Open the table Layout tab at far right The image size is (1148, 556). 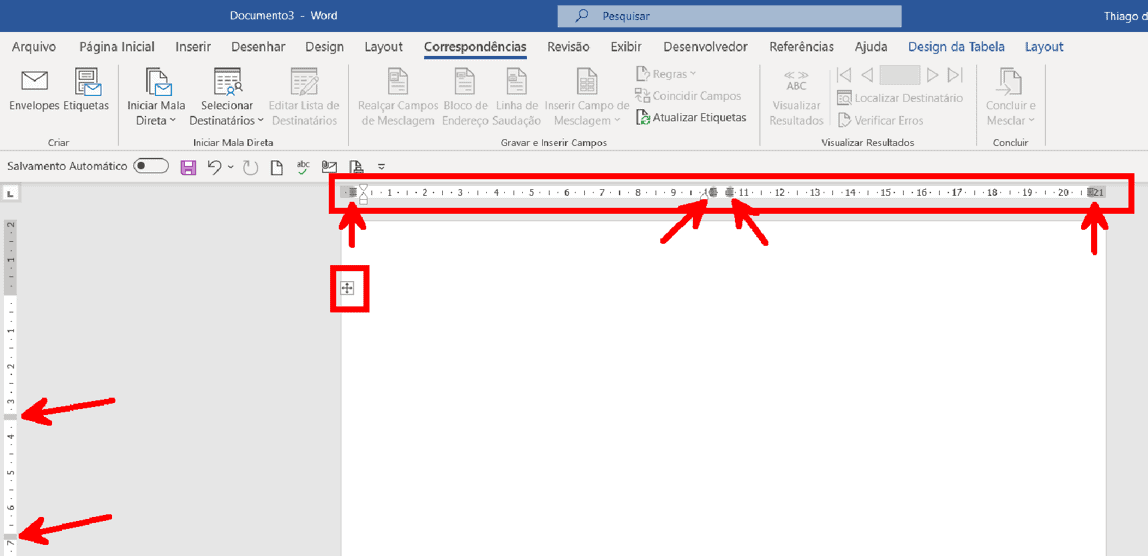tap(1044, 47)
